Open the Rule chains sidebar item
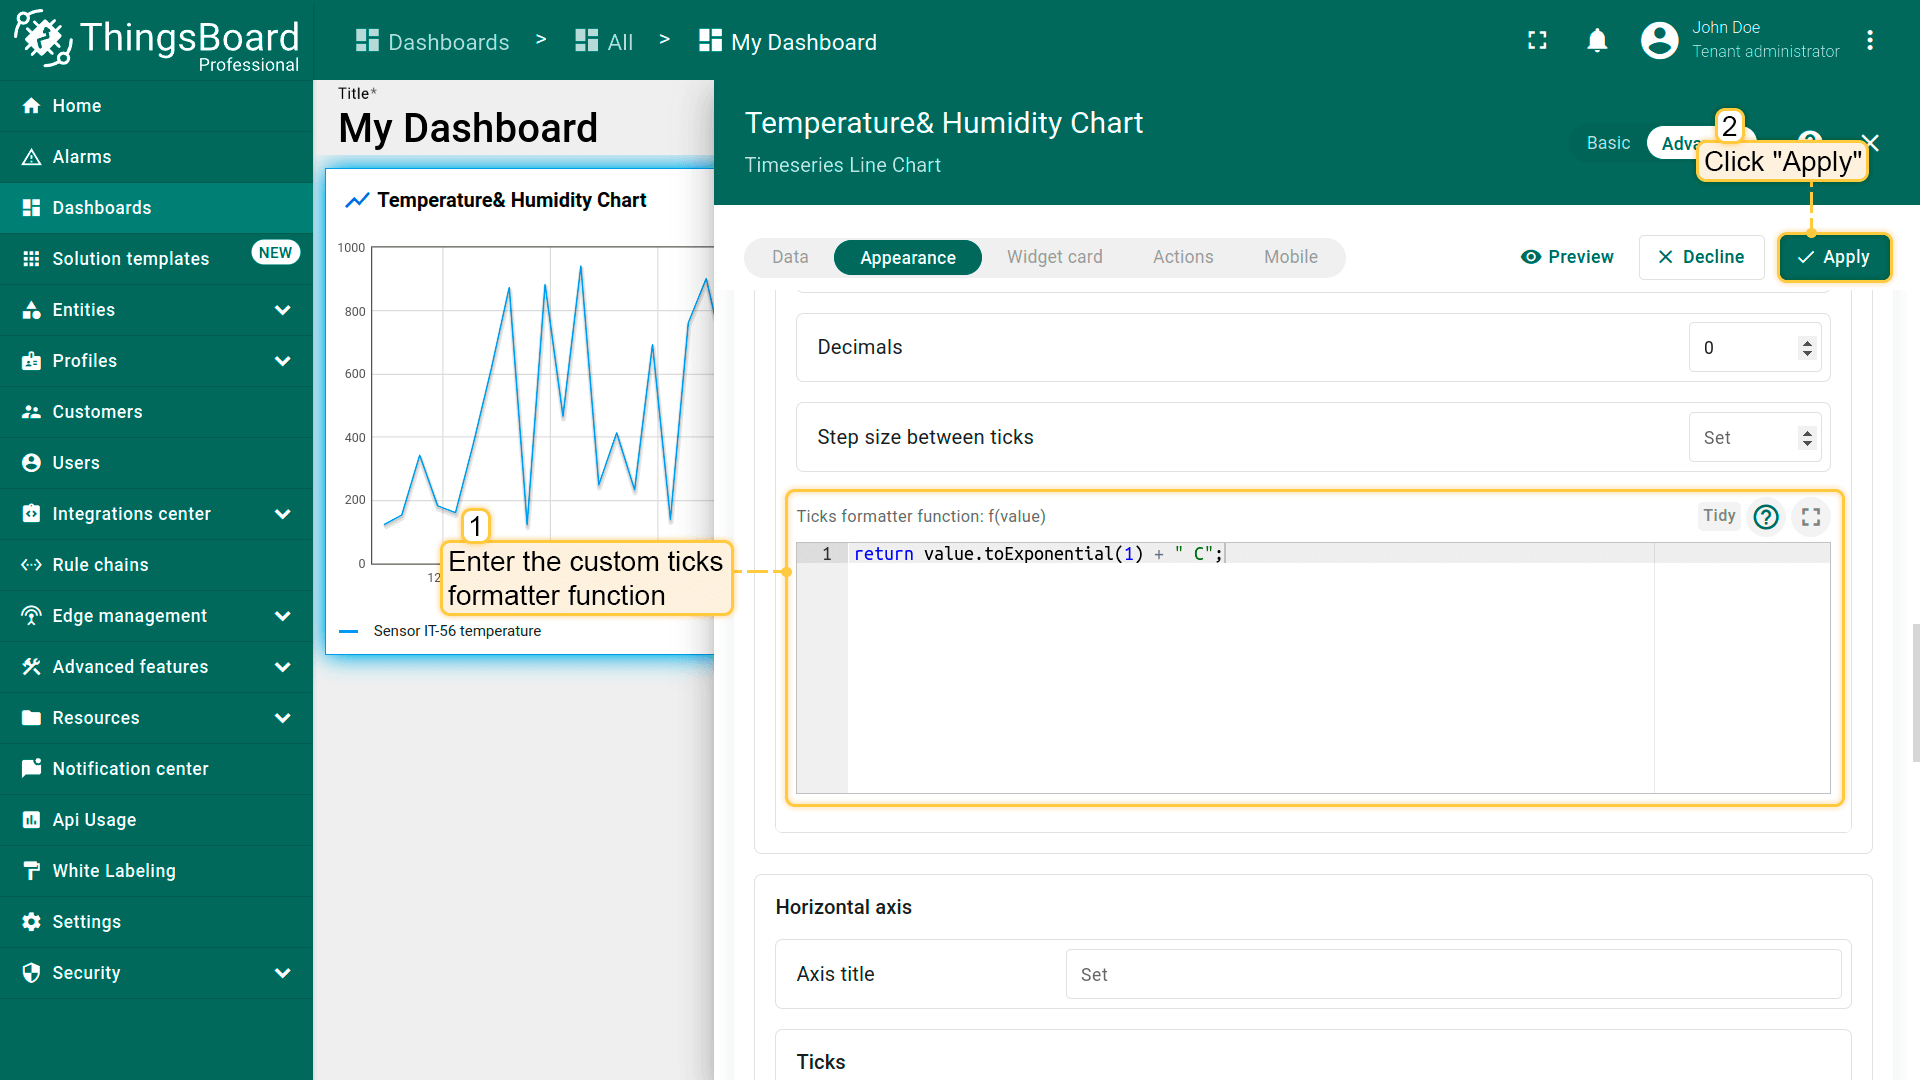Image resolution: width=1920 pixels, height=1080 pixels. click(x=100, y=565)
